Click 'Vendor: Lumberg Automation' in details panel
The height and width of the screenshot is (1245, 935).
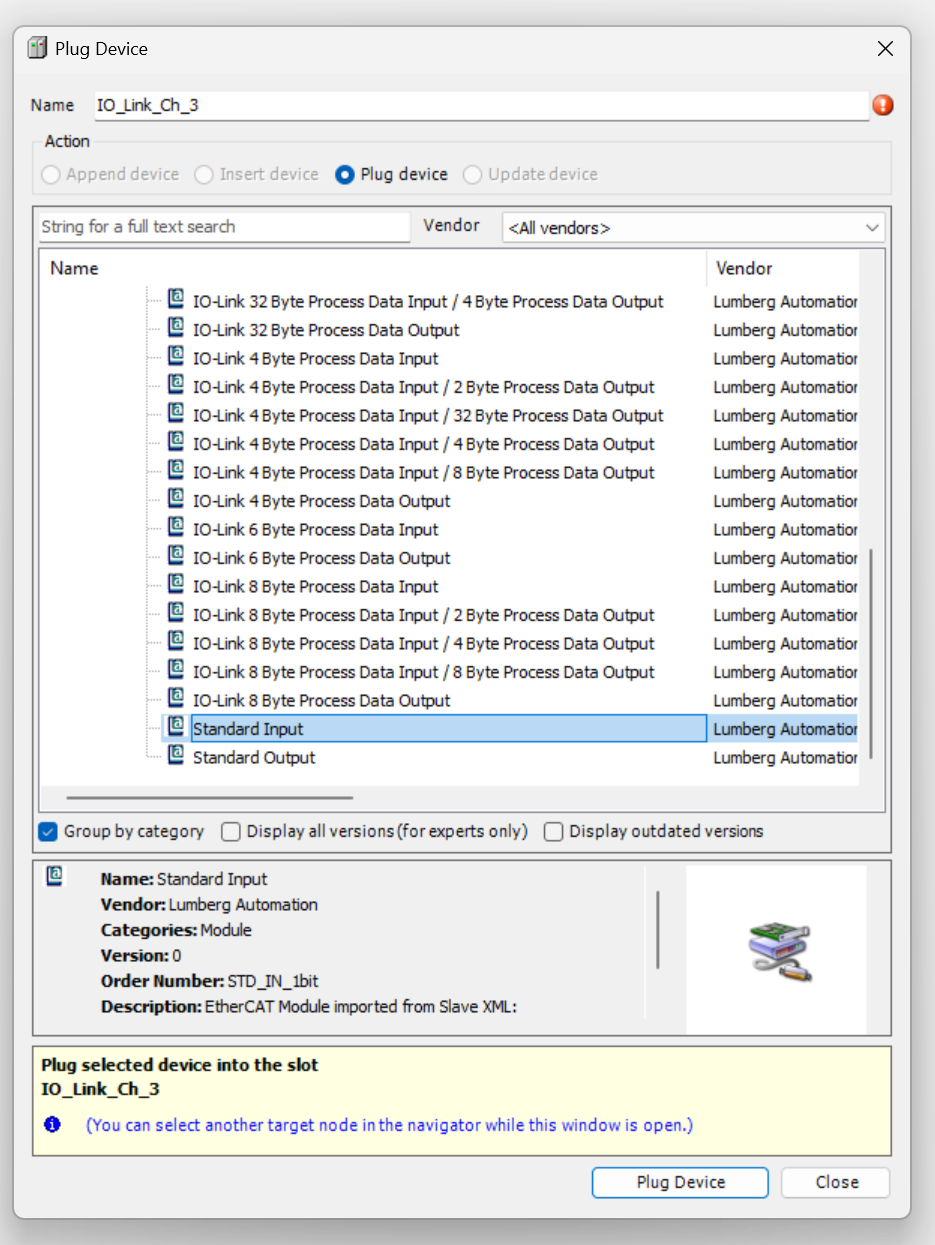209,905
